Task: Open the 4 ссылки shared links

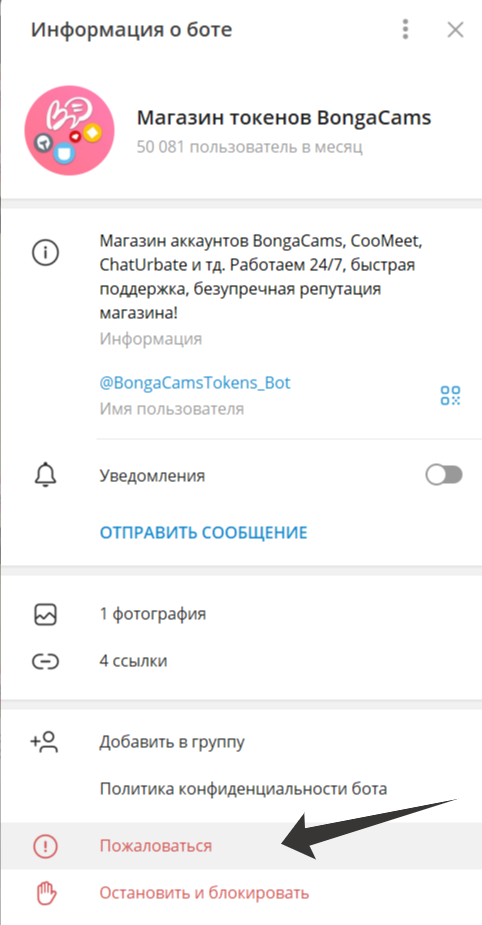Action: pyautogui.click(x=241, y=661)
